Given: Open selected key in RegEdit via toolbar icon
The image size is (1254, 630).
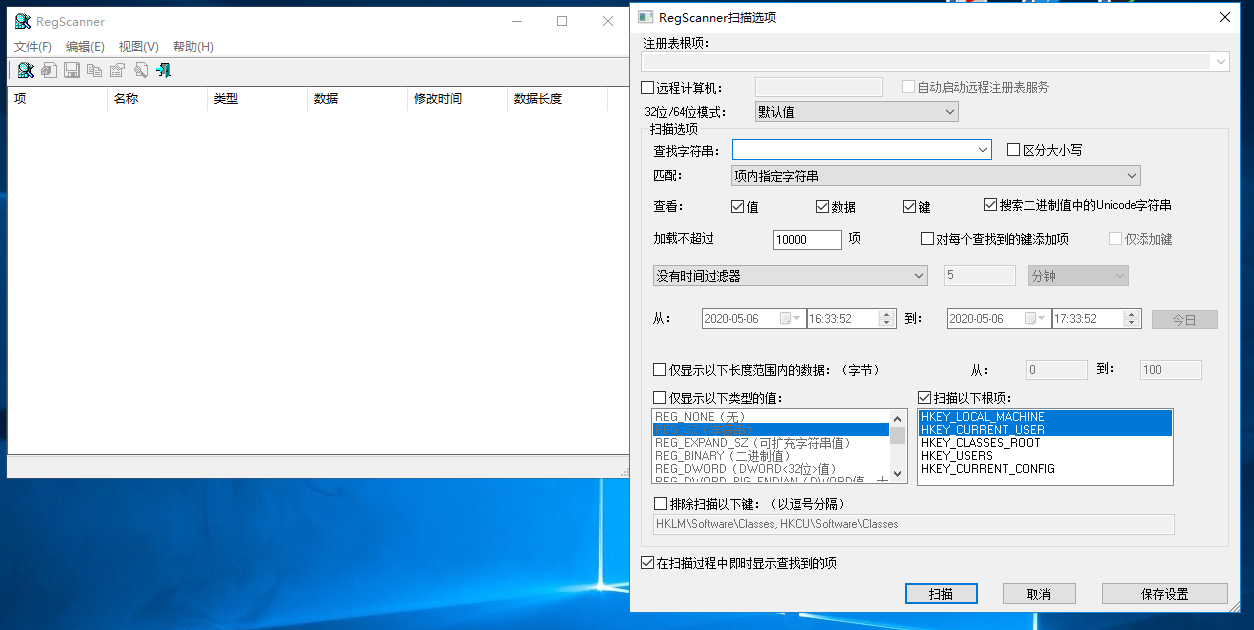Looking at the screenshot, I should pyautogui.click(x=48, y=70).
